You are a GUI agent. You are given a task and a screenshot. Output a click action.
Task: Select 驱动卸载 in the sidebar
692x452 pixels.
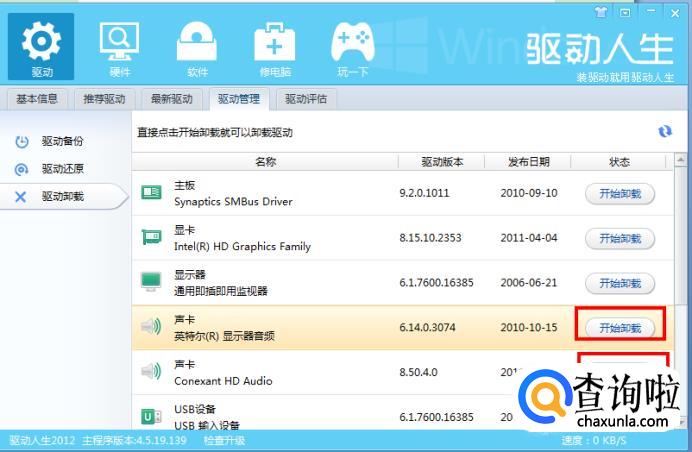[x=62, y=196]
